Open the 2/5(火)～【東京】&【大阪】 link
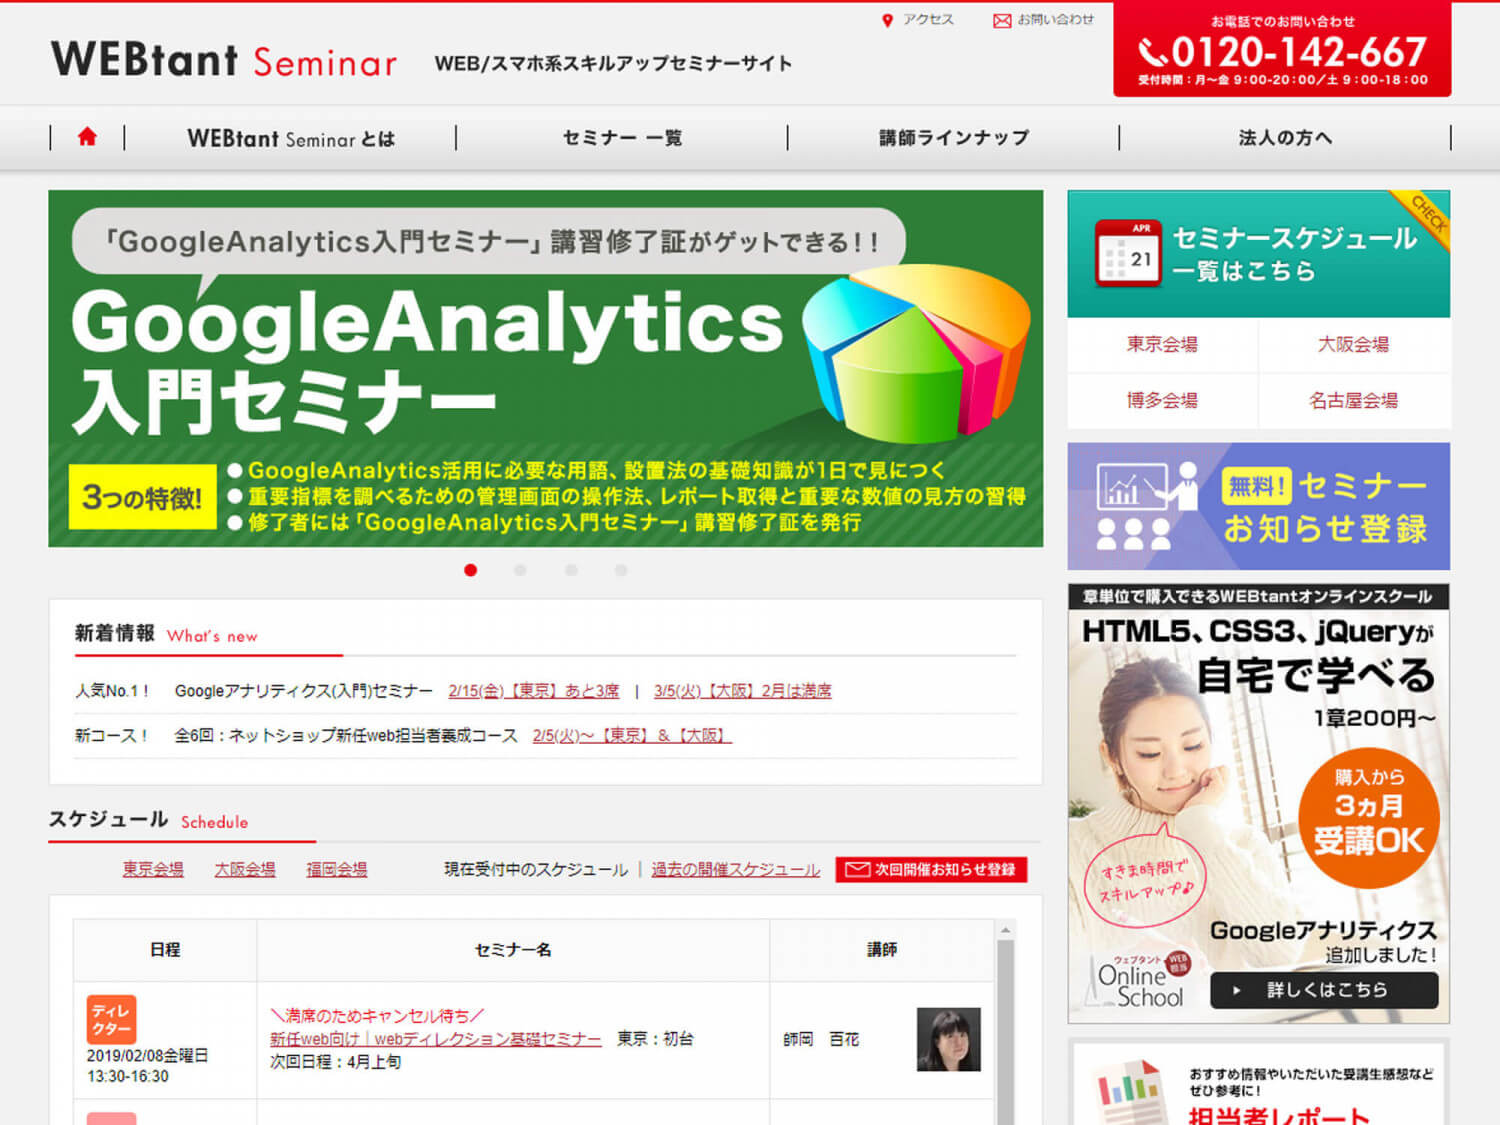The height and width of the screenshot is (1125, 1500). 632,736
